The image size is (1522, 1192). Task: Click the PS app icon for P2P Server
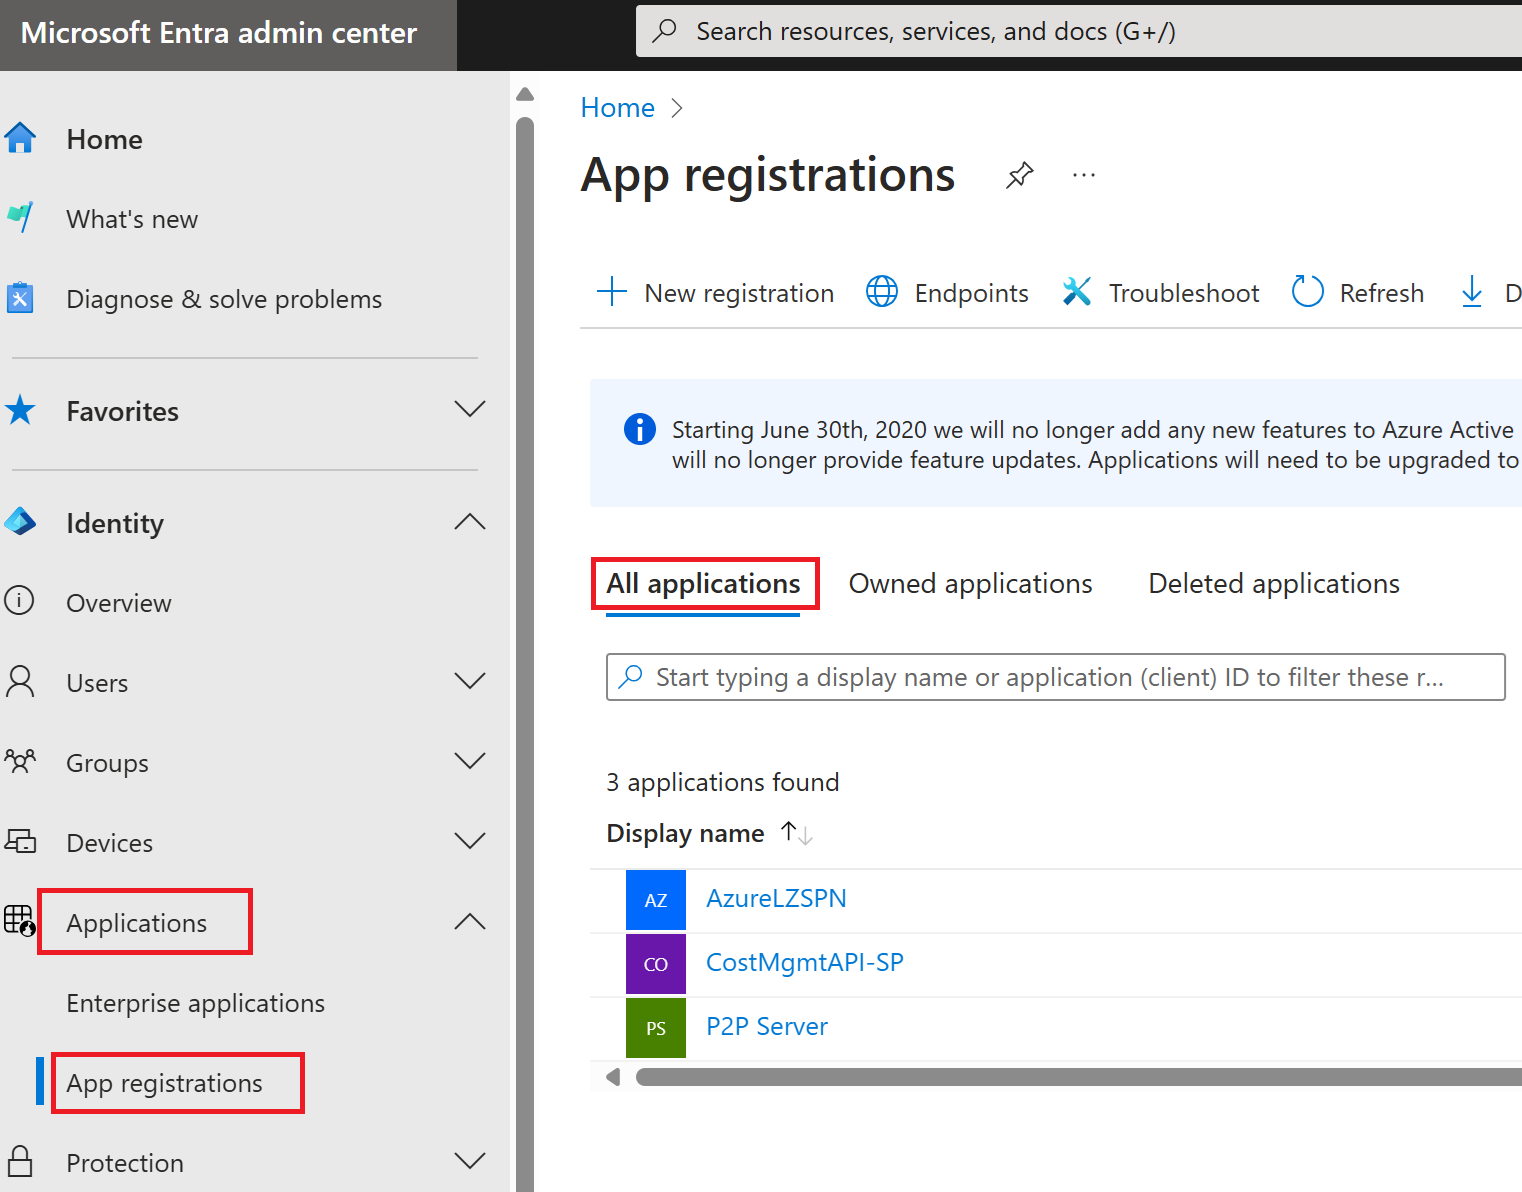pos(656,1028)
